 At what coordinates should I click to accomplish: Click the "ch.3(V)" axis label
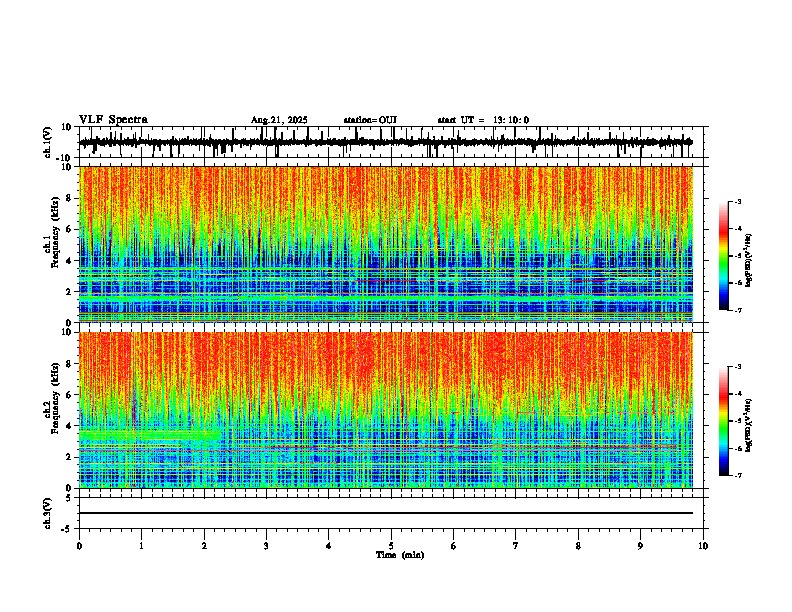[48, 513]
